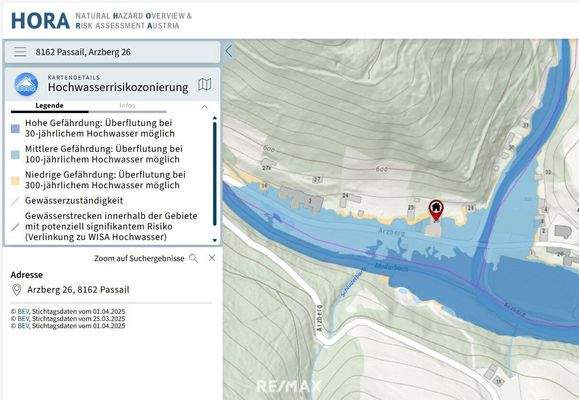This screenshot has width=579, height=400.
Task: Click the 600 contour label near building 27
Action: point(269,149)
